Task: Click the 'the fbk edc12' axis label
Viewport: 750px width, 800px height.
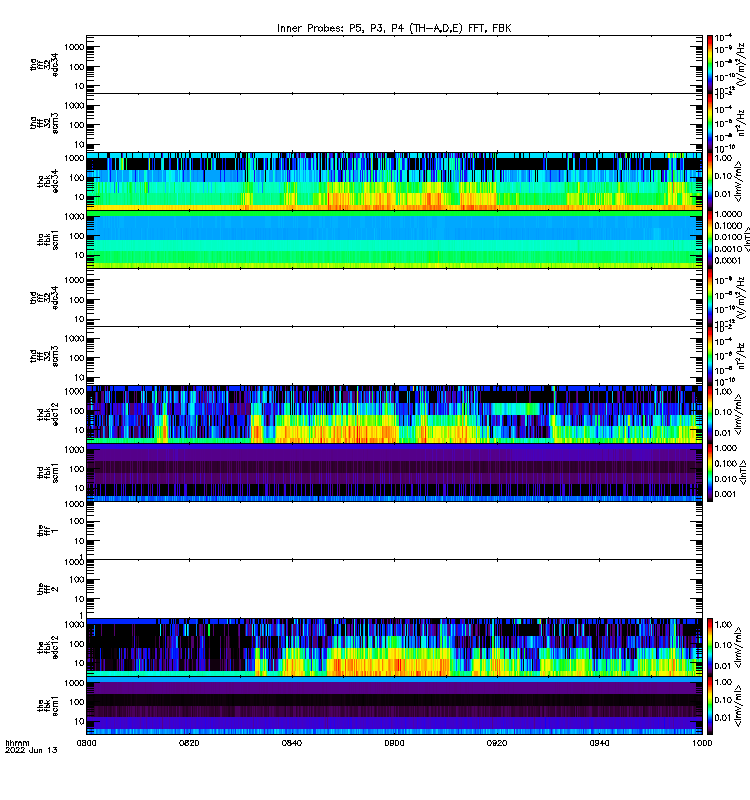Action: pyautogui.click(x=47, y=647)
